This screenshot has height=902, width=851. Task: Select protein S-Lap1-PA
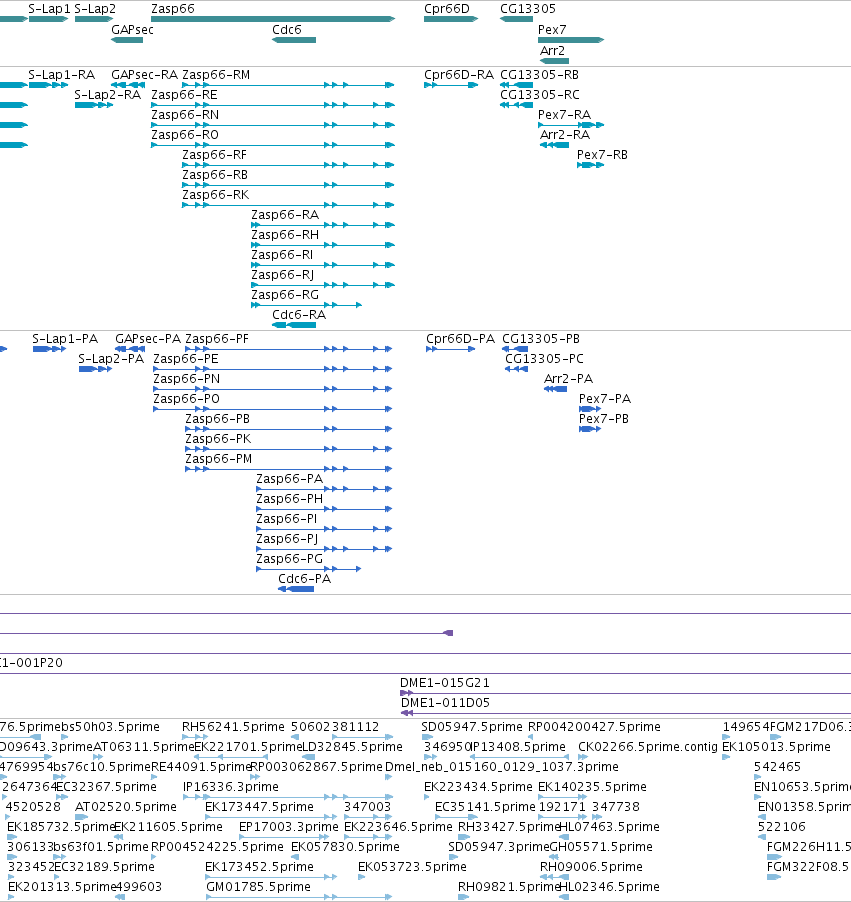point(64,339)
